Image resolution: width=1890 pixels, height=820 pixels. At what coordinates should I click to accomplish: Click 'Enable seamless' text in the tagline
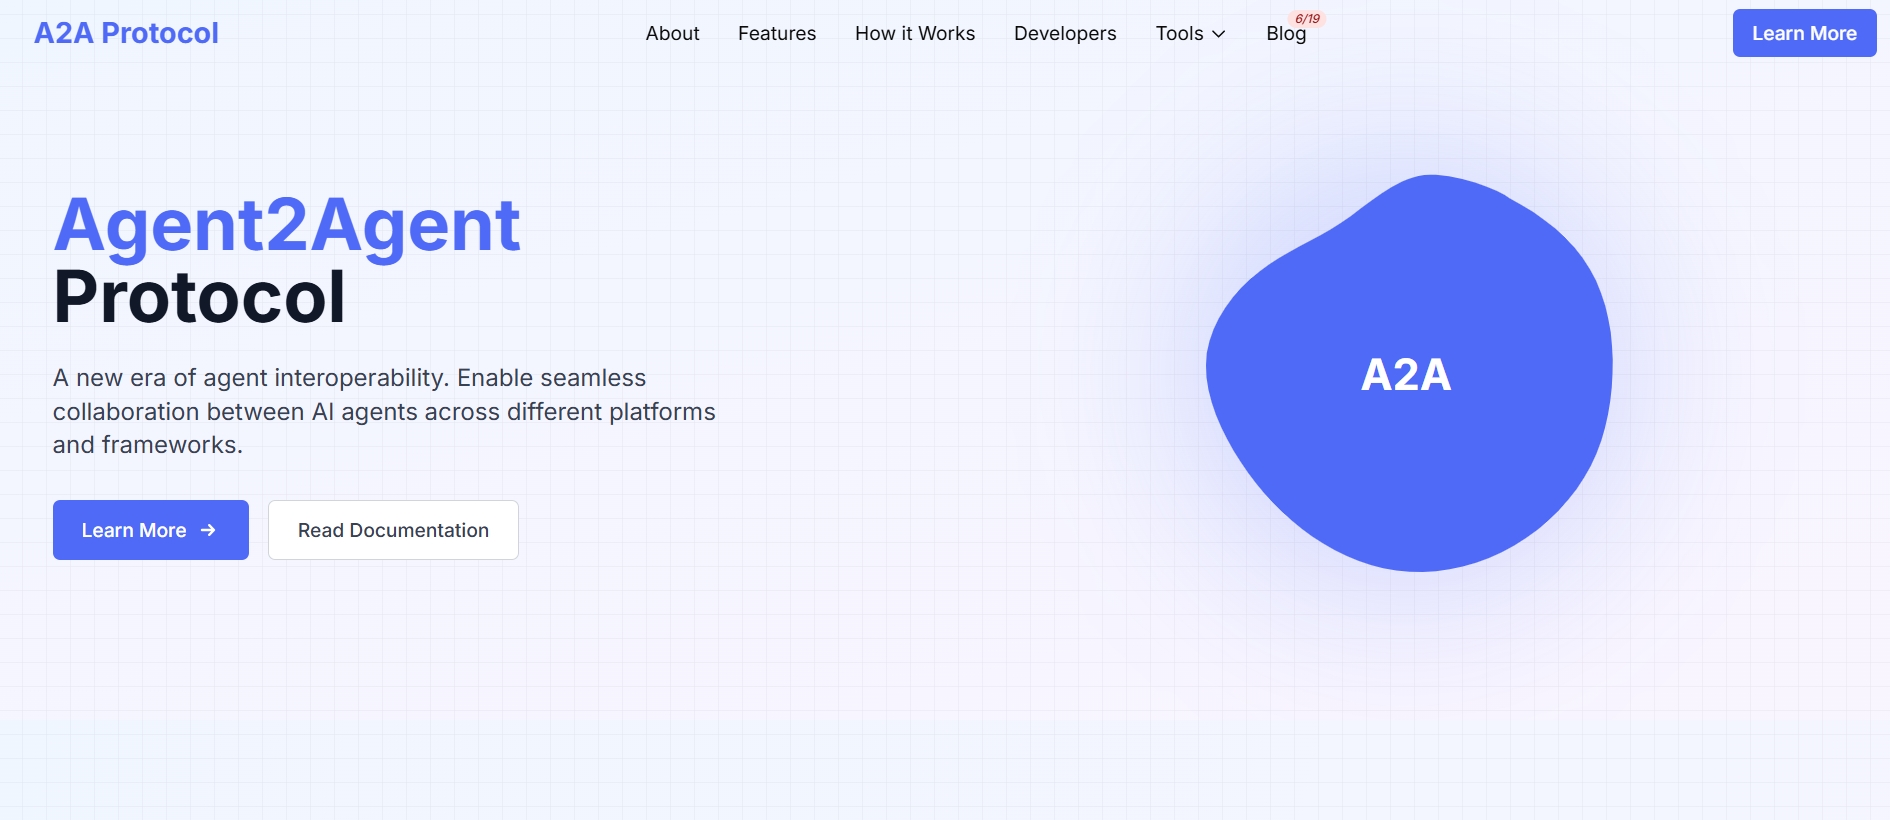point(551,378)
